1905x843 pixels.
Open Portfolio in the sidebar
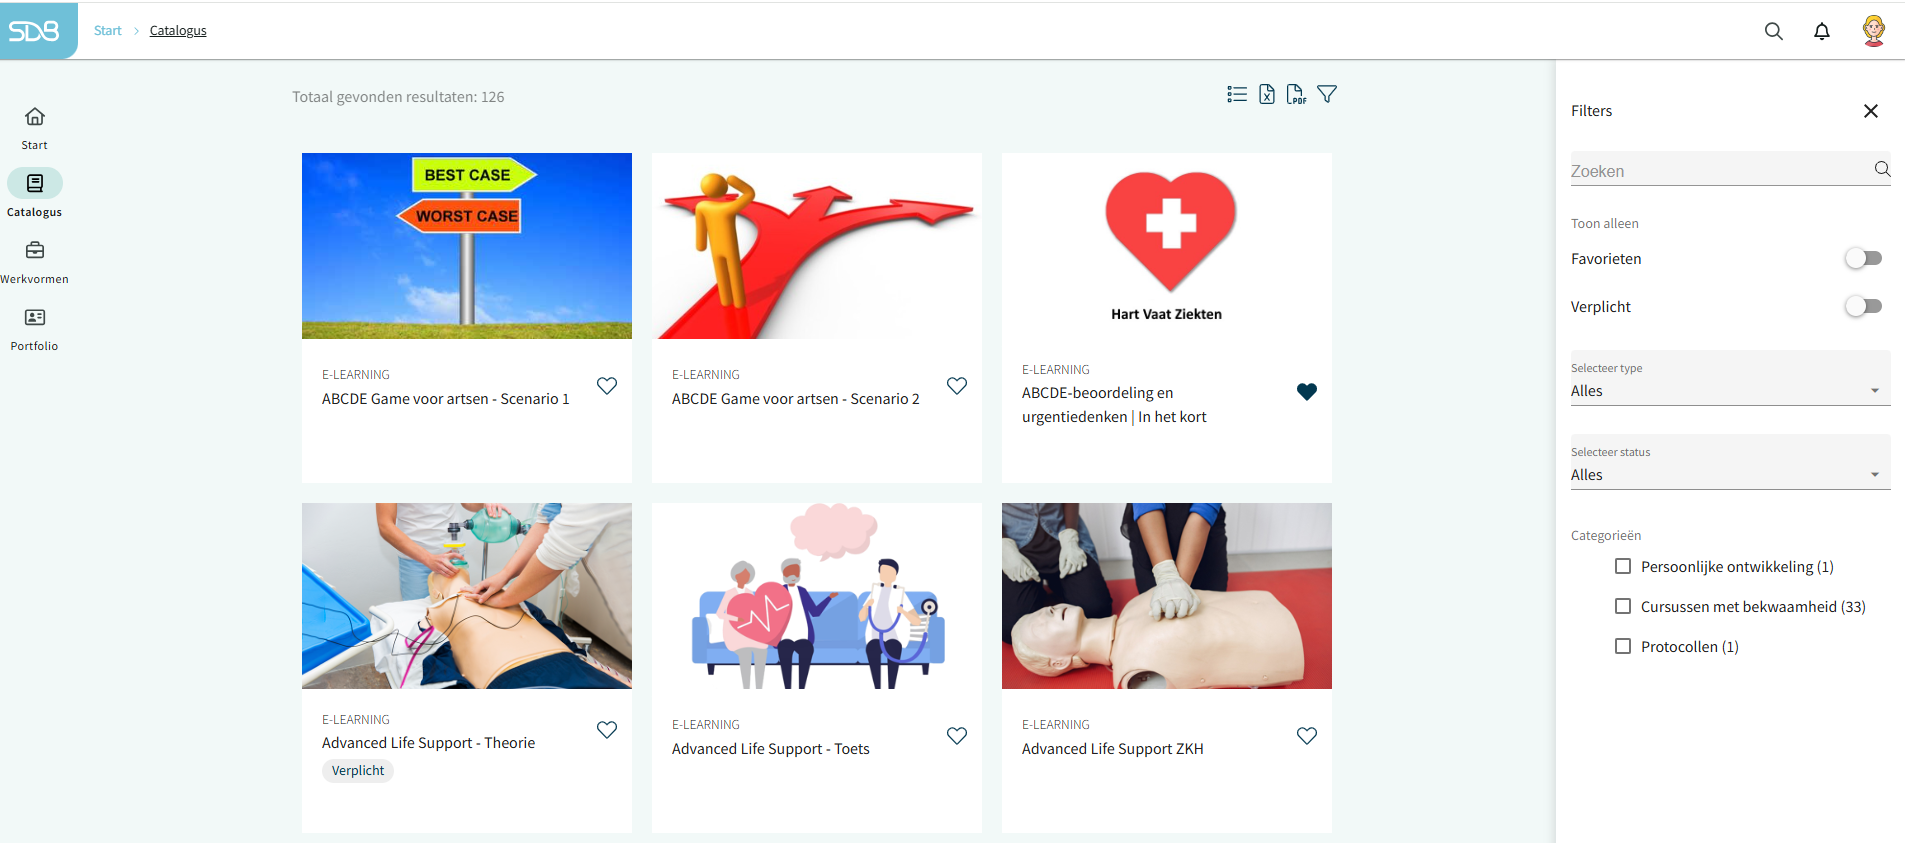tap(35, 329)
